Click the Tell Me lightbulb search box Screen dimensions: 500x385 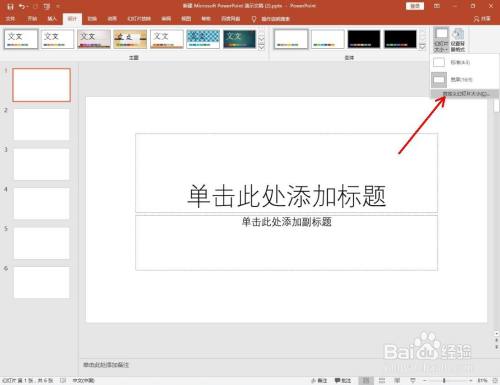[x=271, y=19]
